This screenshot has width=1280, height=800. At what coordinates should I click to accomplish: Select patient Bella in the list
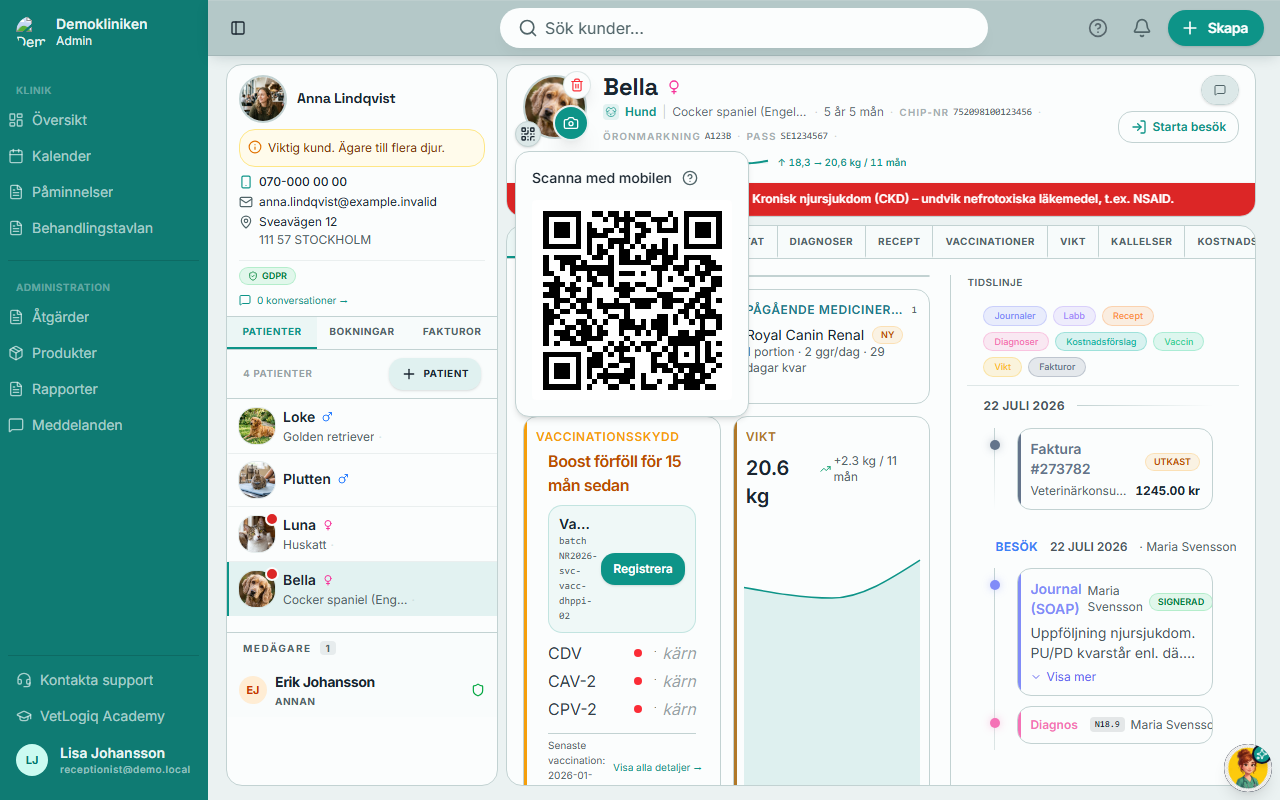362,589
